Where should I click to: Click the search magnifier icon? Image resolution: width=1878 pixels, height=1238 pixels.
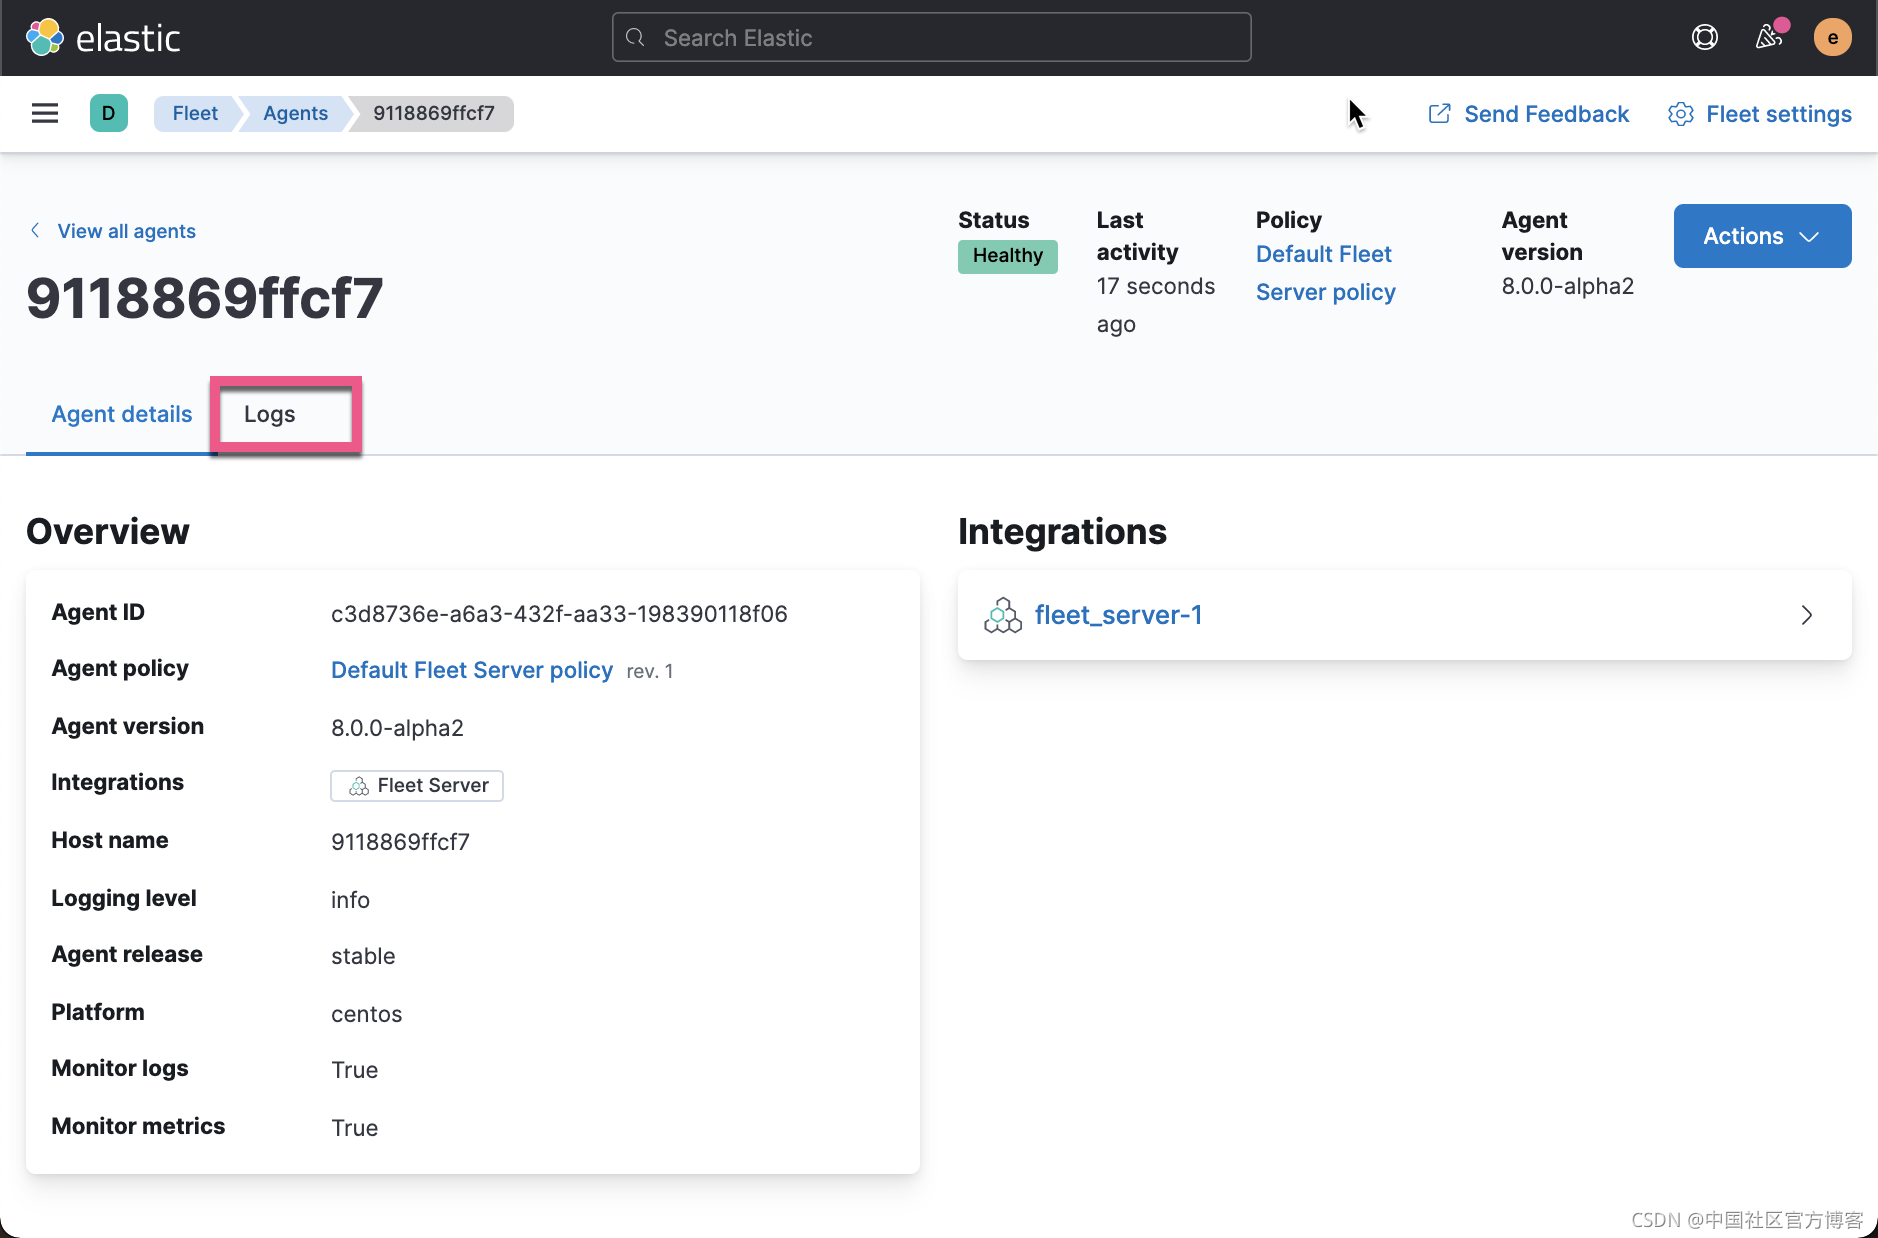pyautogui.click(x=635, y=38)
